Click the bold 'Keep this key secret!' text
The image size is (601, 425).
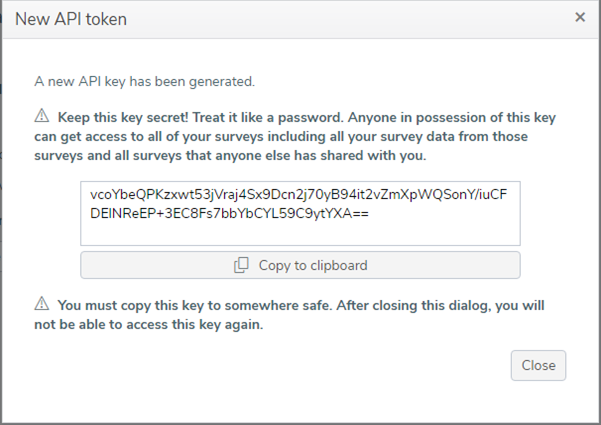tap(123, 117)
